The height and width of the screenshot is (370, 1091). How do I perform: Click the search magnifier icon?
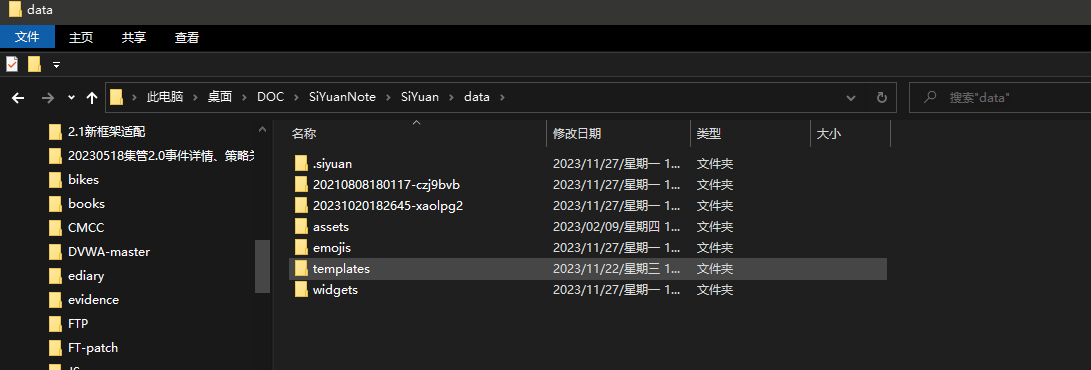tap(929, 97)
